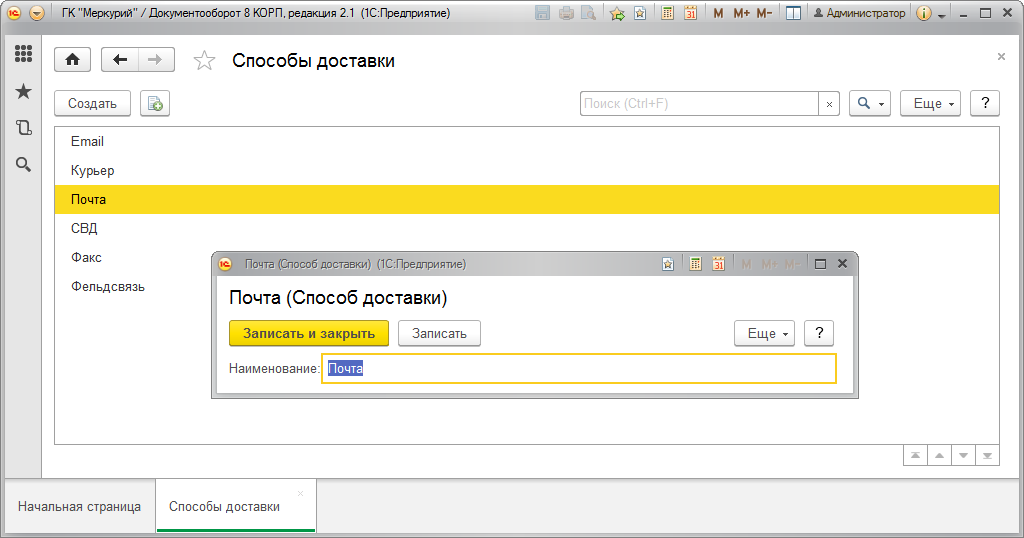1024x538 pixels.
Task: Navigate forward with right arrow
Action: pyautogui.click(x=155, y=59)
